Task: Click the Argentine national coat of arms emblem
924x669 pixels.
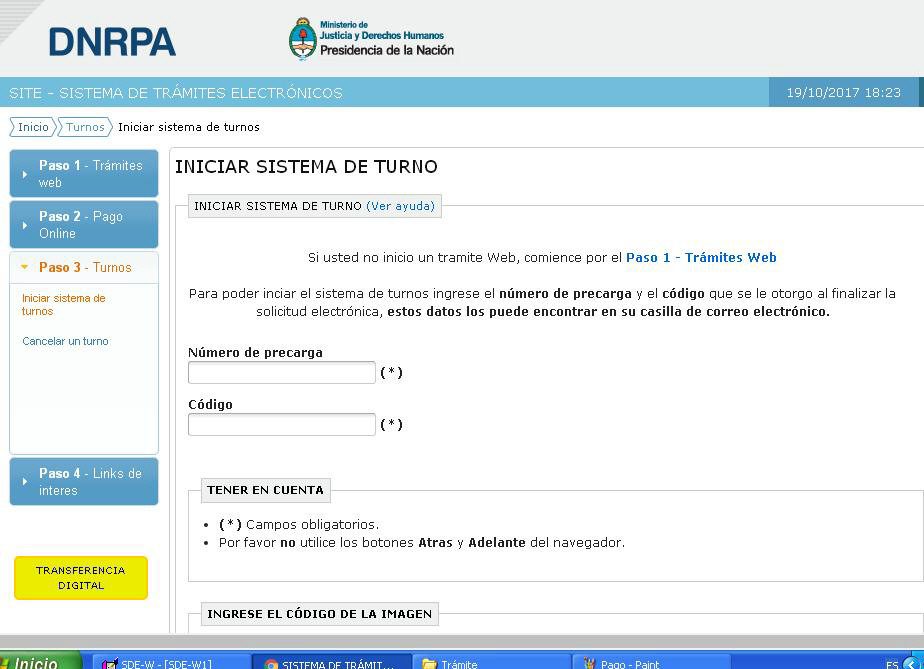Action: pos(302,39)
